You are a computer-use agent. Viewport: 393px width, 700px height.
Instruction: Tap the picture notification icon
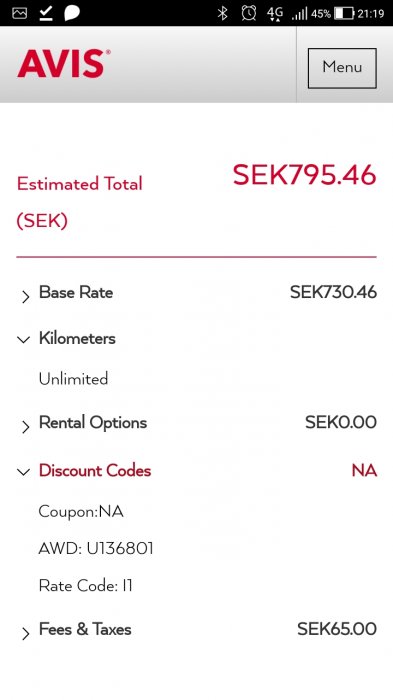(x=20, y=13)
